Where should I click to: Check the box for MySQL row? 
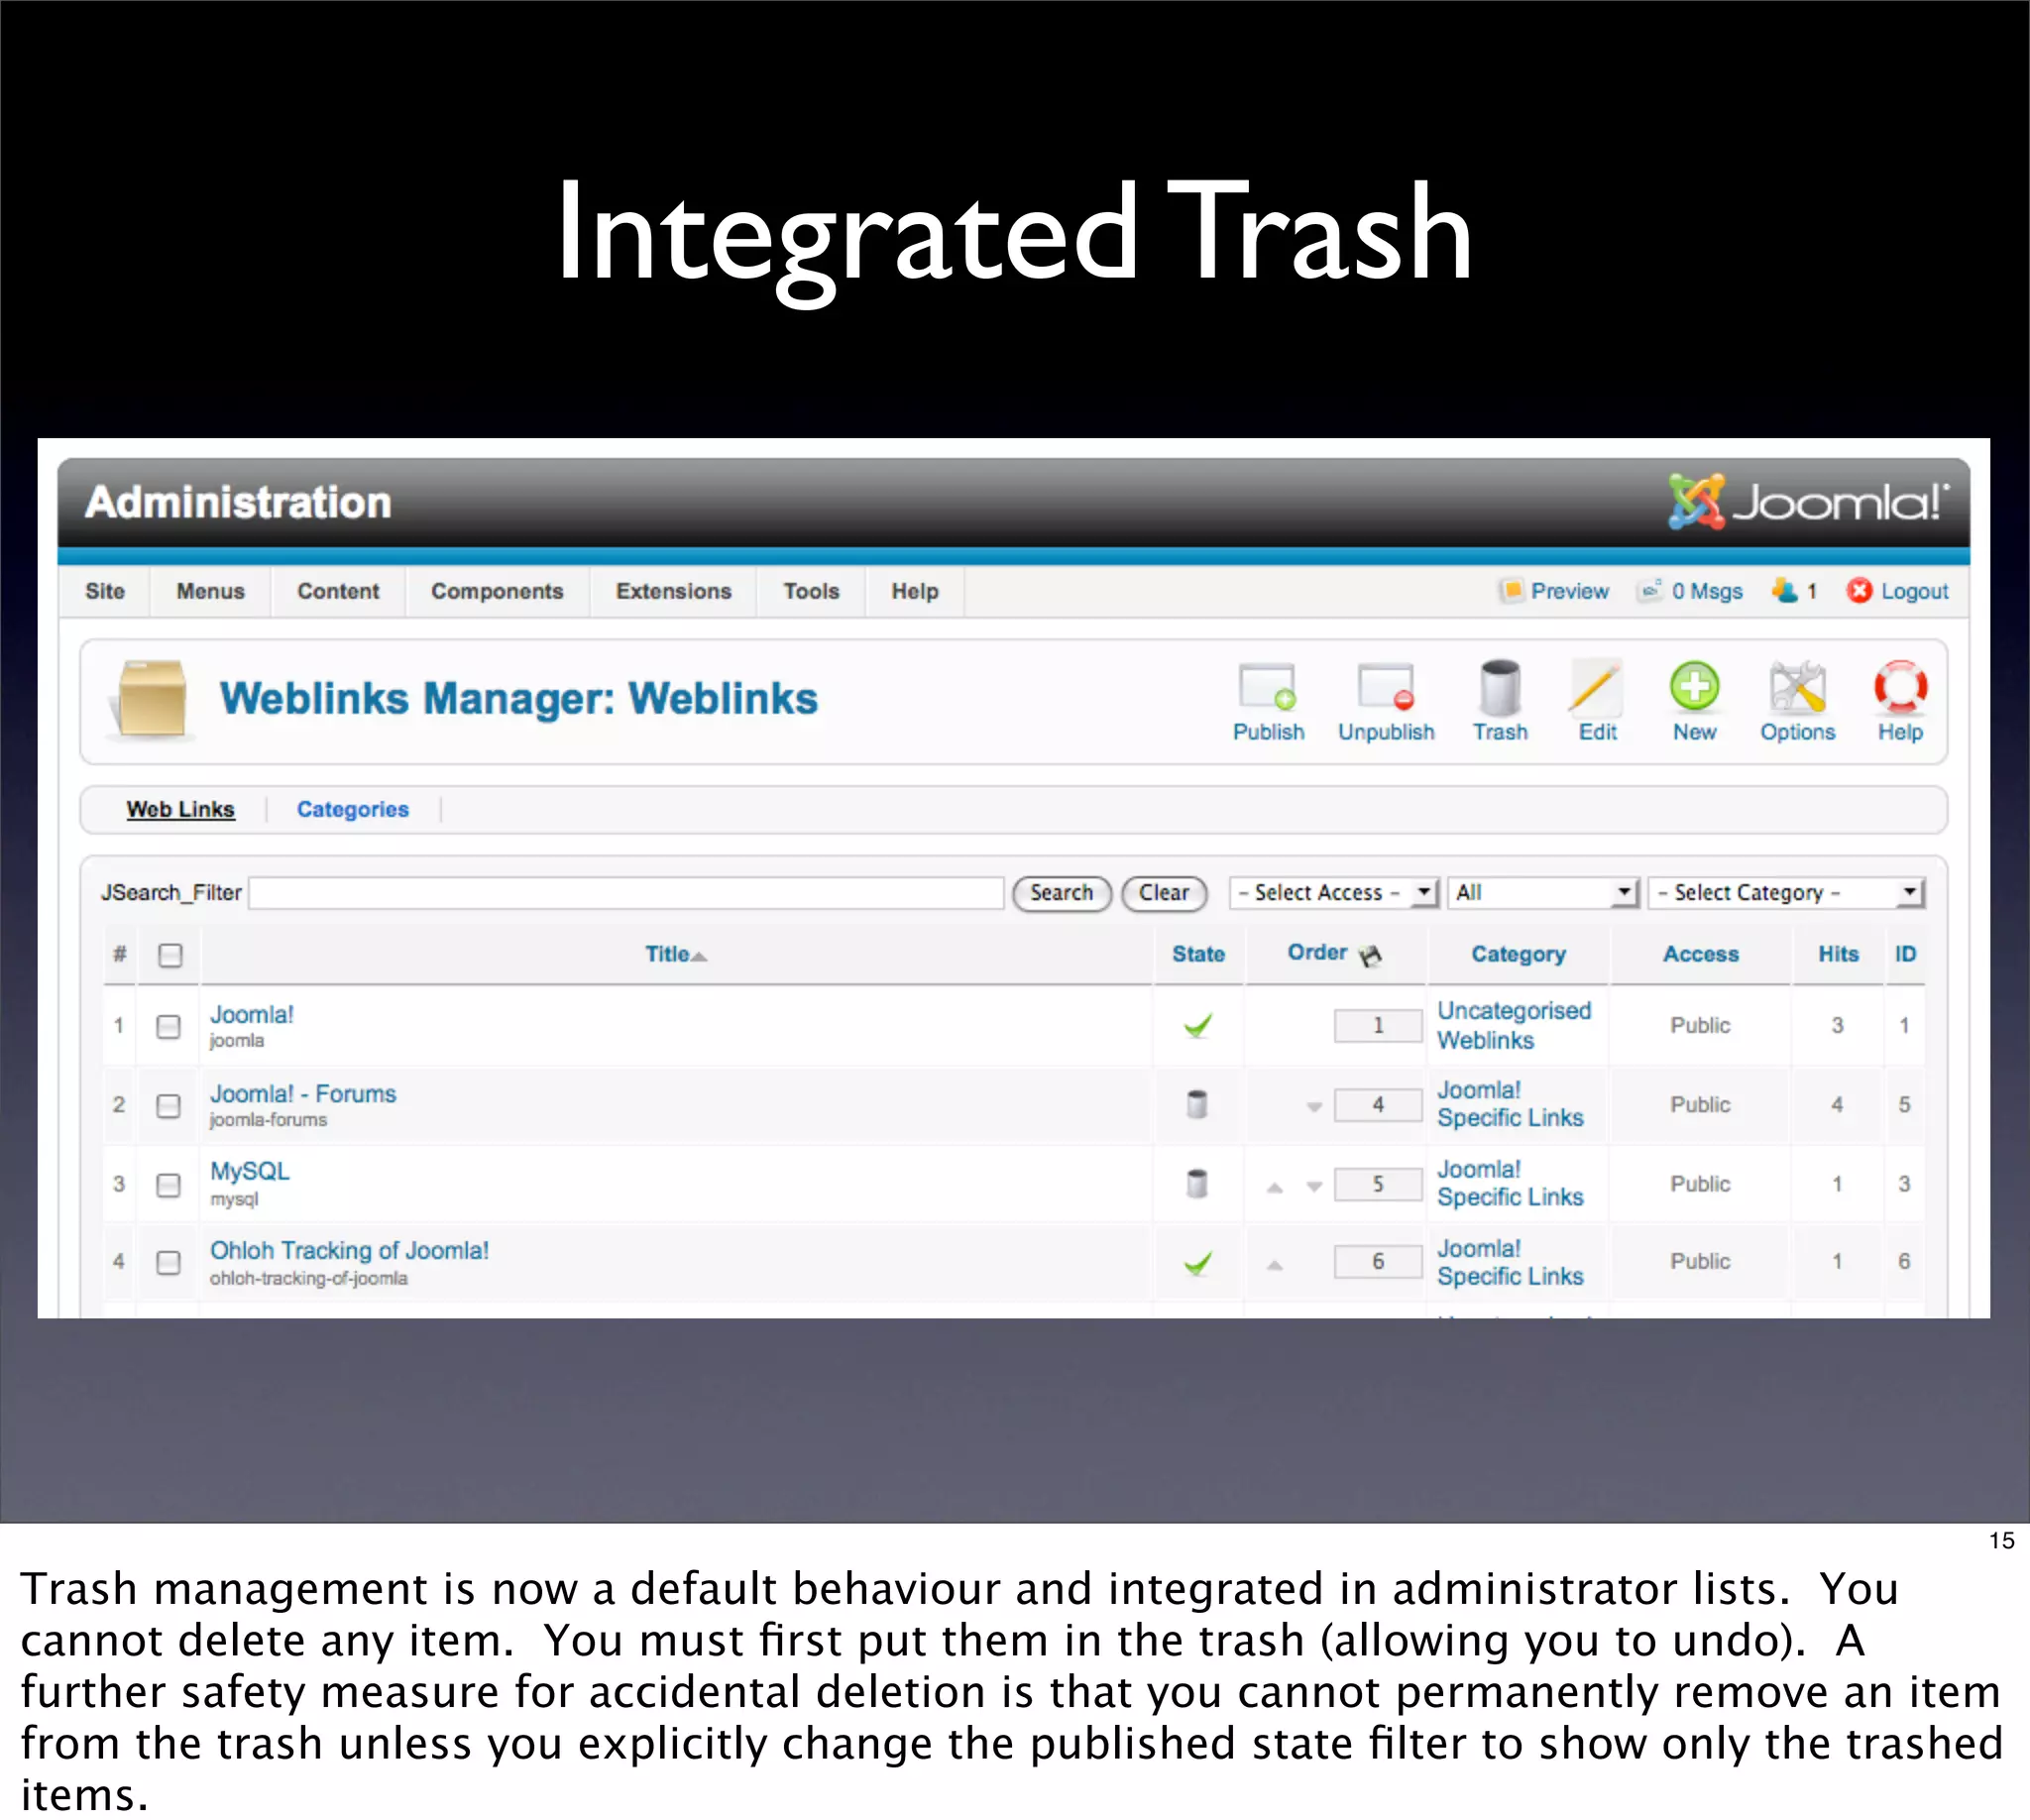169,1184
